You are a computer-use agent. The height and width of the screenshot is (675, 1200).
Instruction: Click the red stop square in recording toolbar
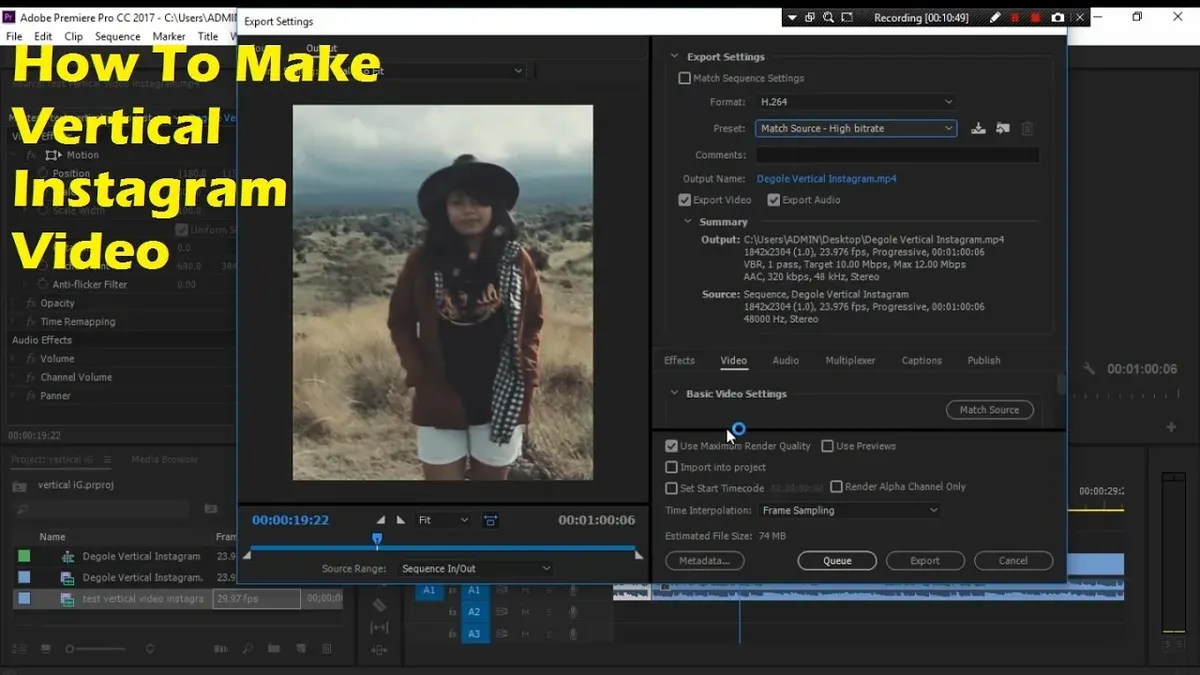coord(1035,18)
